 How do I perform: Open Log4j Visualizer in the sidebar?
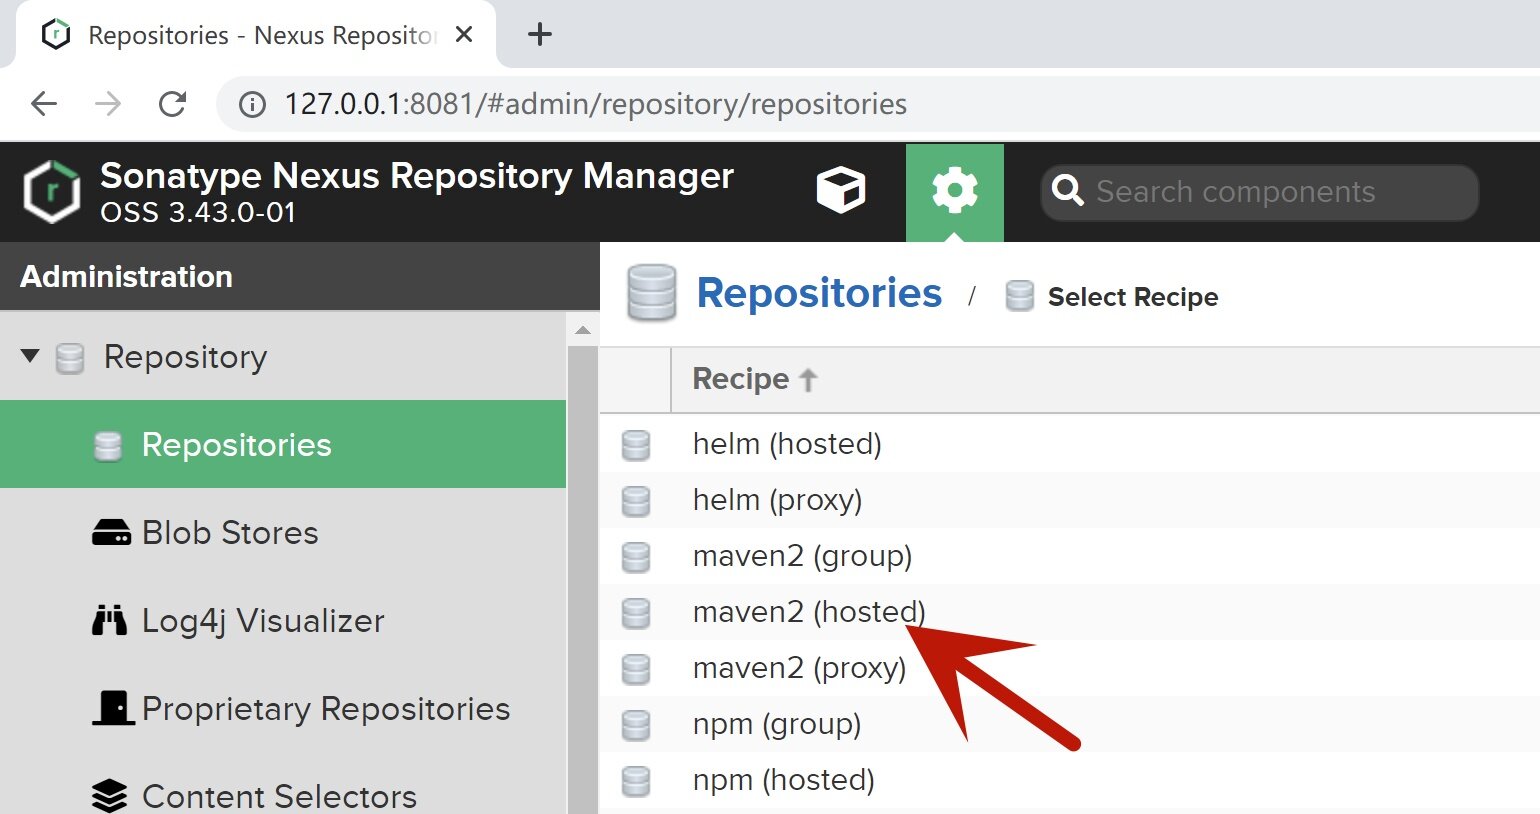pos(262,621)
